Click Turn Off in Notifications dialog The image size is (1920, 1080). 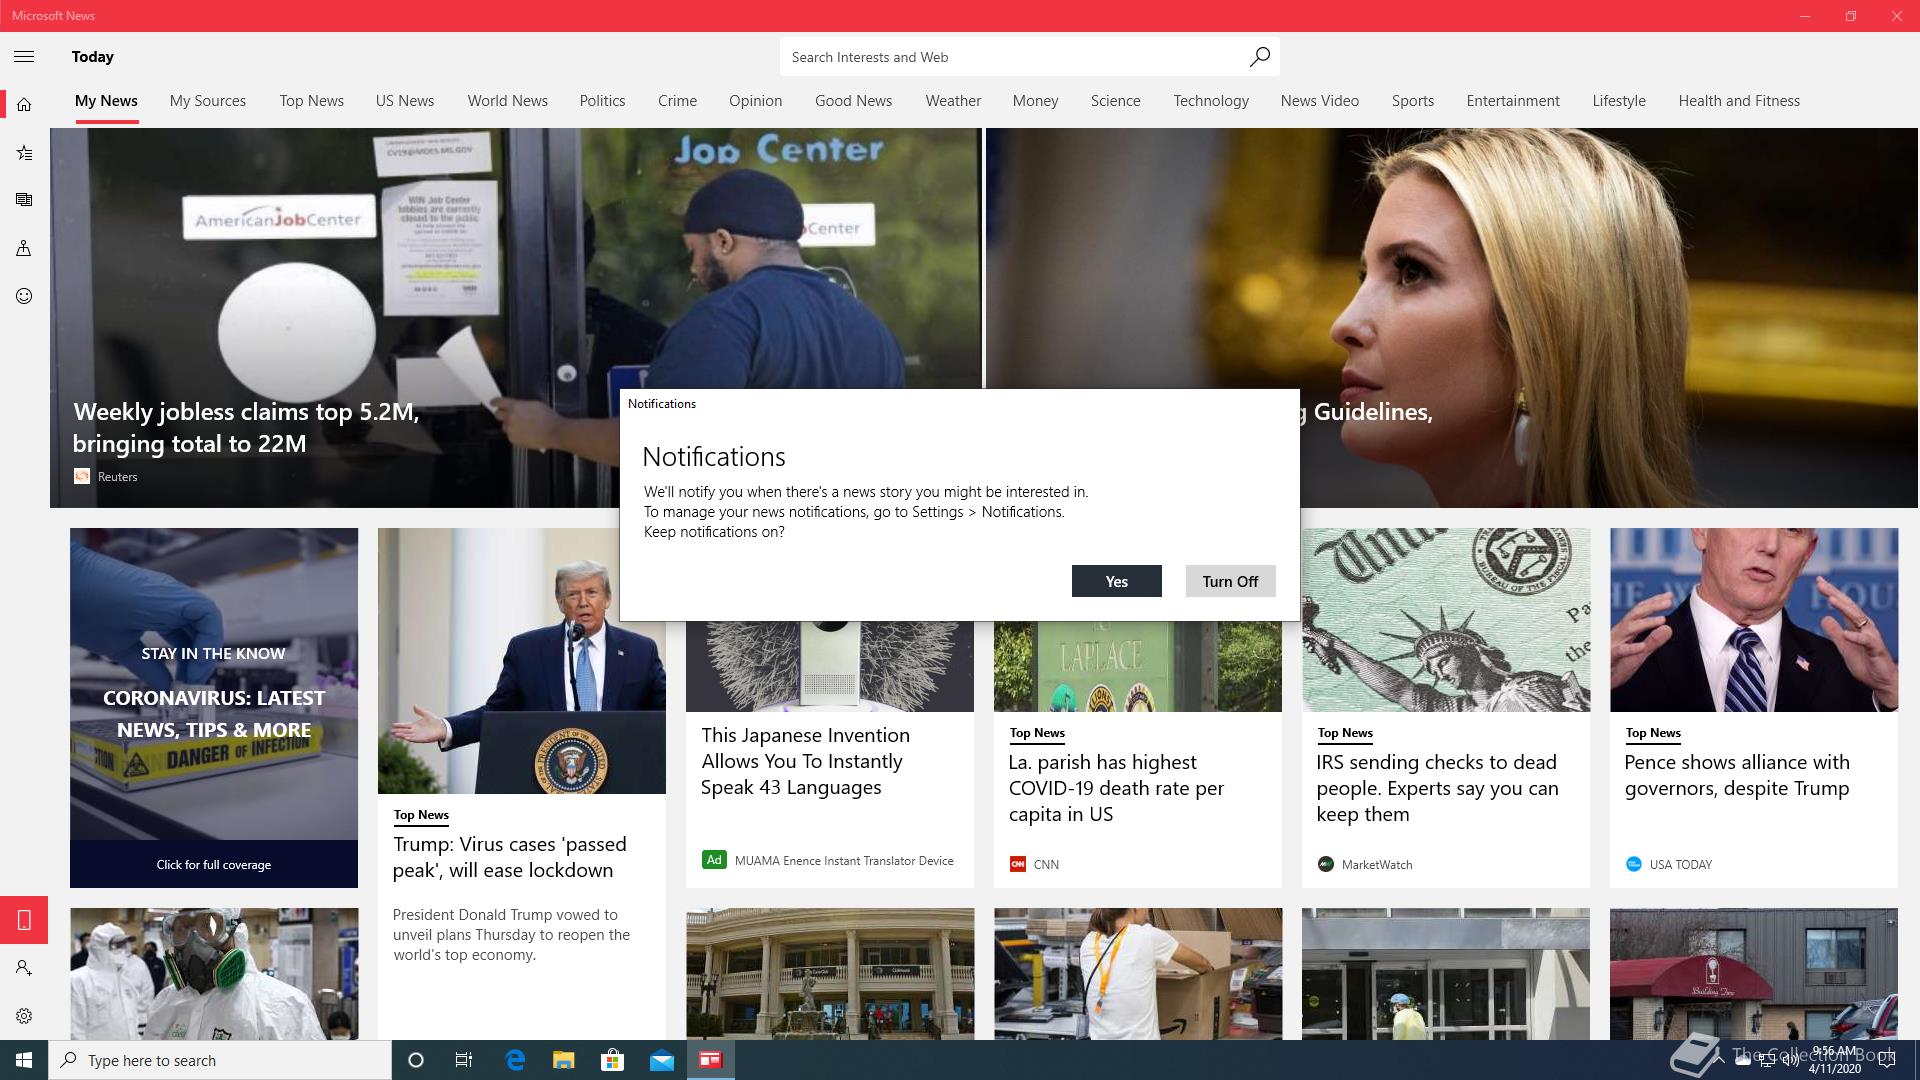pos(1230,581)
